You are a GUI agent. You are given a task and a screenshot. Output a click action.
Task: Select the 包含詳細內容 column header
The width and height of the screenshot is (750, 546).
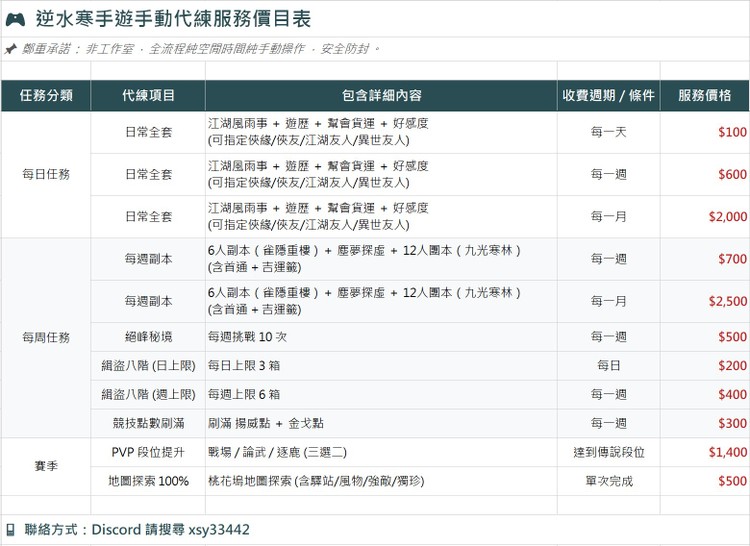point(381,96)
